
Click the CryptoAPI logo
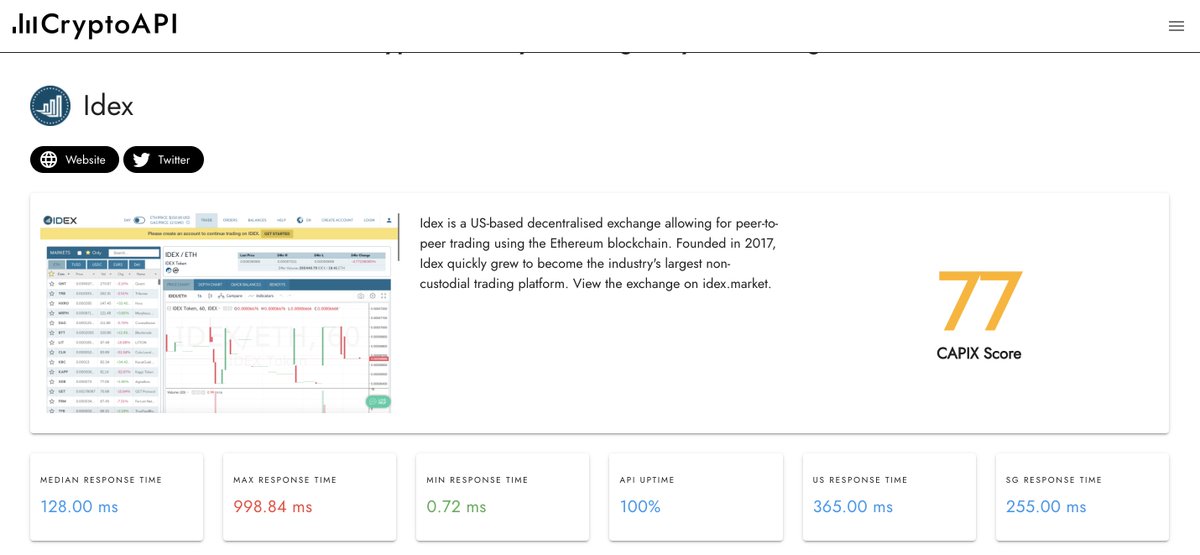click(95, 24)
